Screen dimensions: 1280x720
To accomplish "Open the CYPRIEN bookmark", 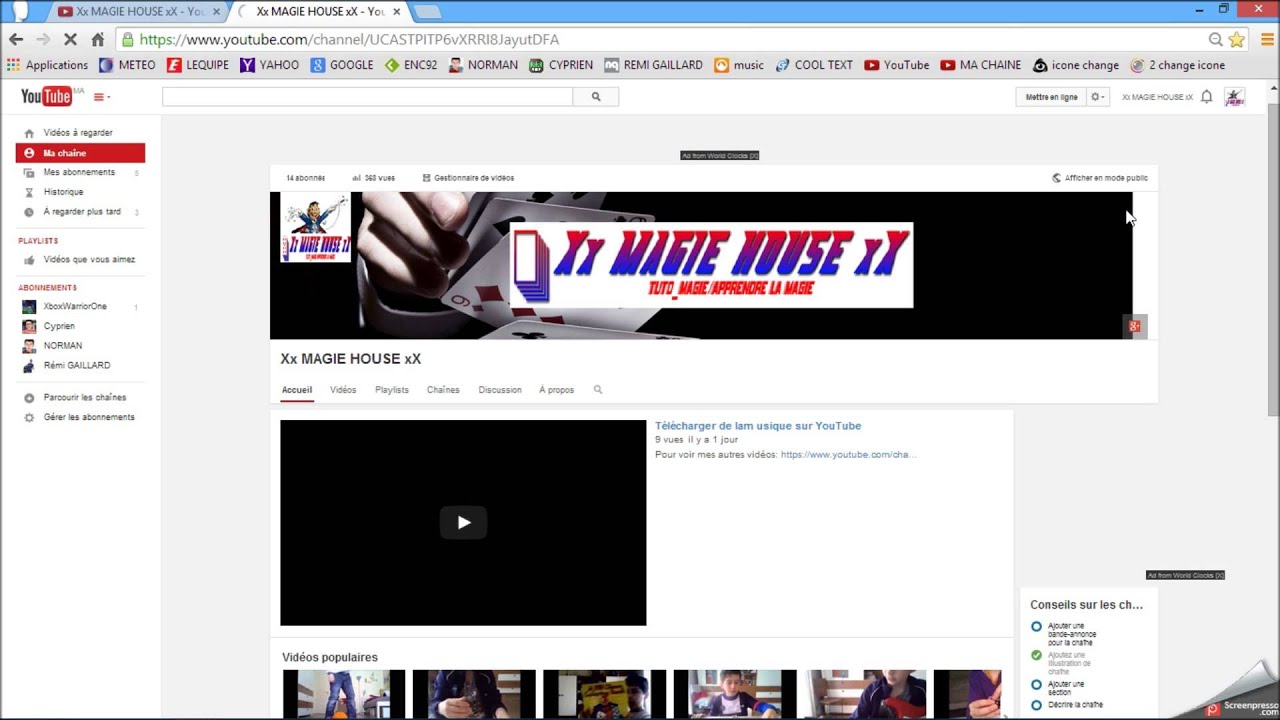I will [x=561, y=65].
